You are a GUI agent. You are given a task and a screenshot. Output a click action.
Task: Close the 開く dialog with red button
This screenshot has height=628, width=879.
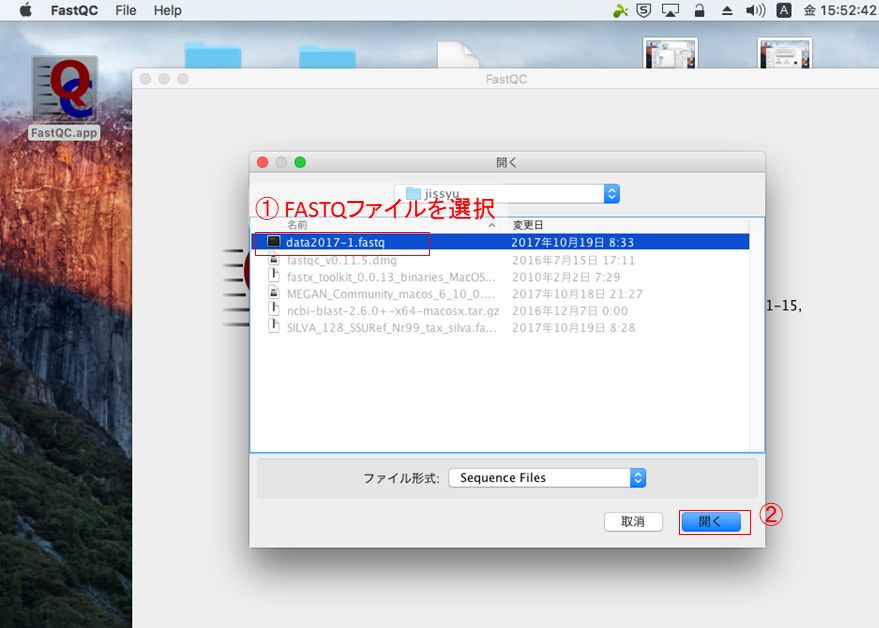point(262,162)
